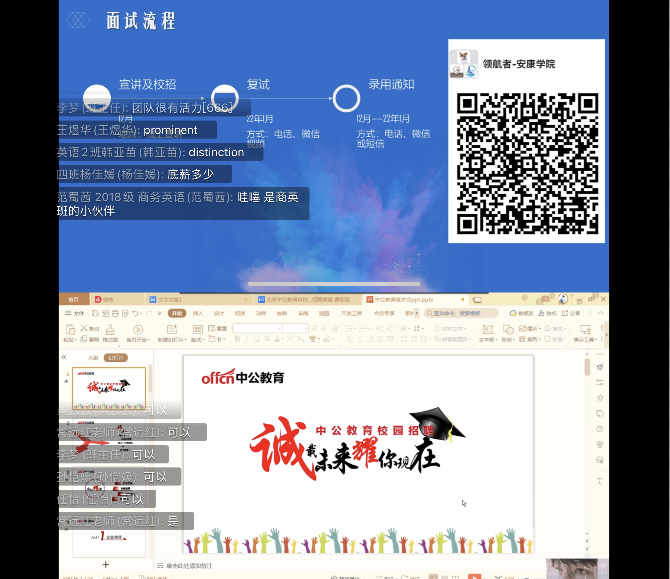Viewport: 670px width, 579px height.
Task: Switch to the 插入 ribbon tab
Action: coord(197,313)
